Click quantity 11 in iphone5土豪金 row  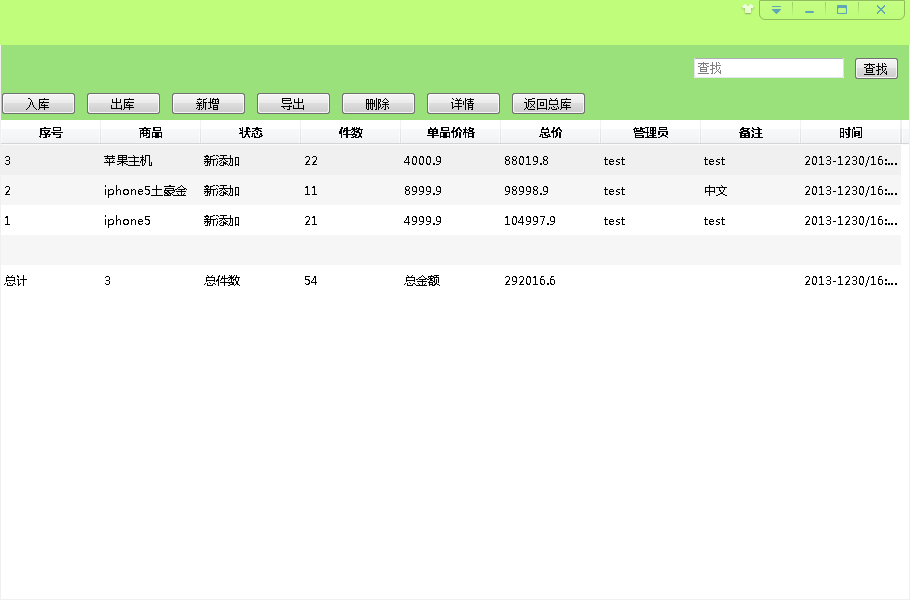(311, 191)
